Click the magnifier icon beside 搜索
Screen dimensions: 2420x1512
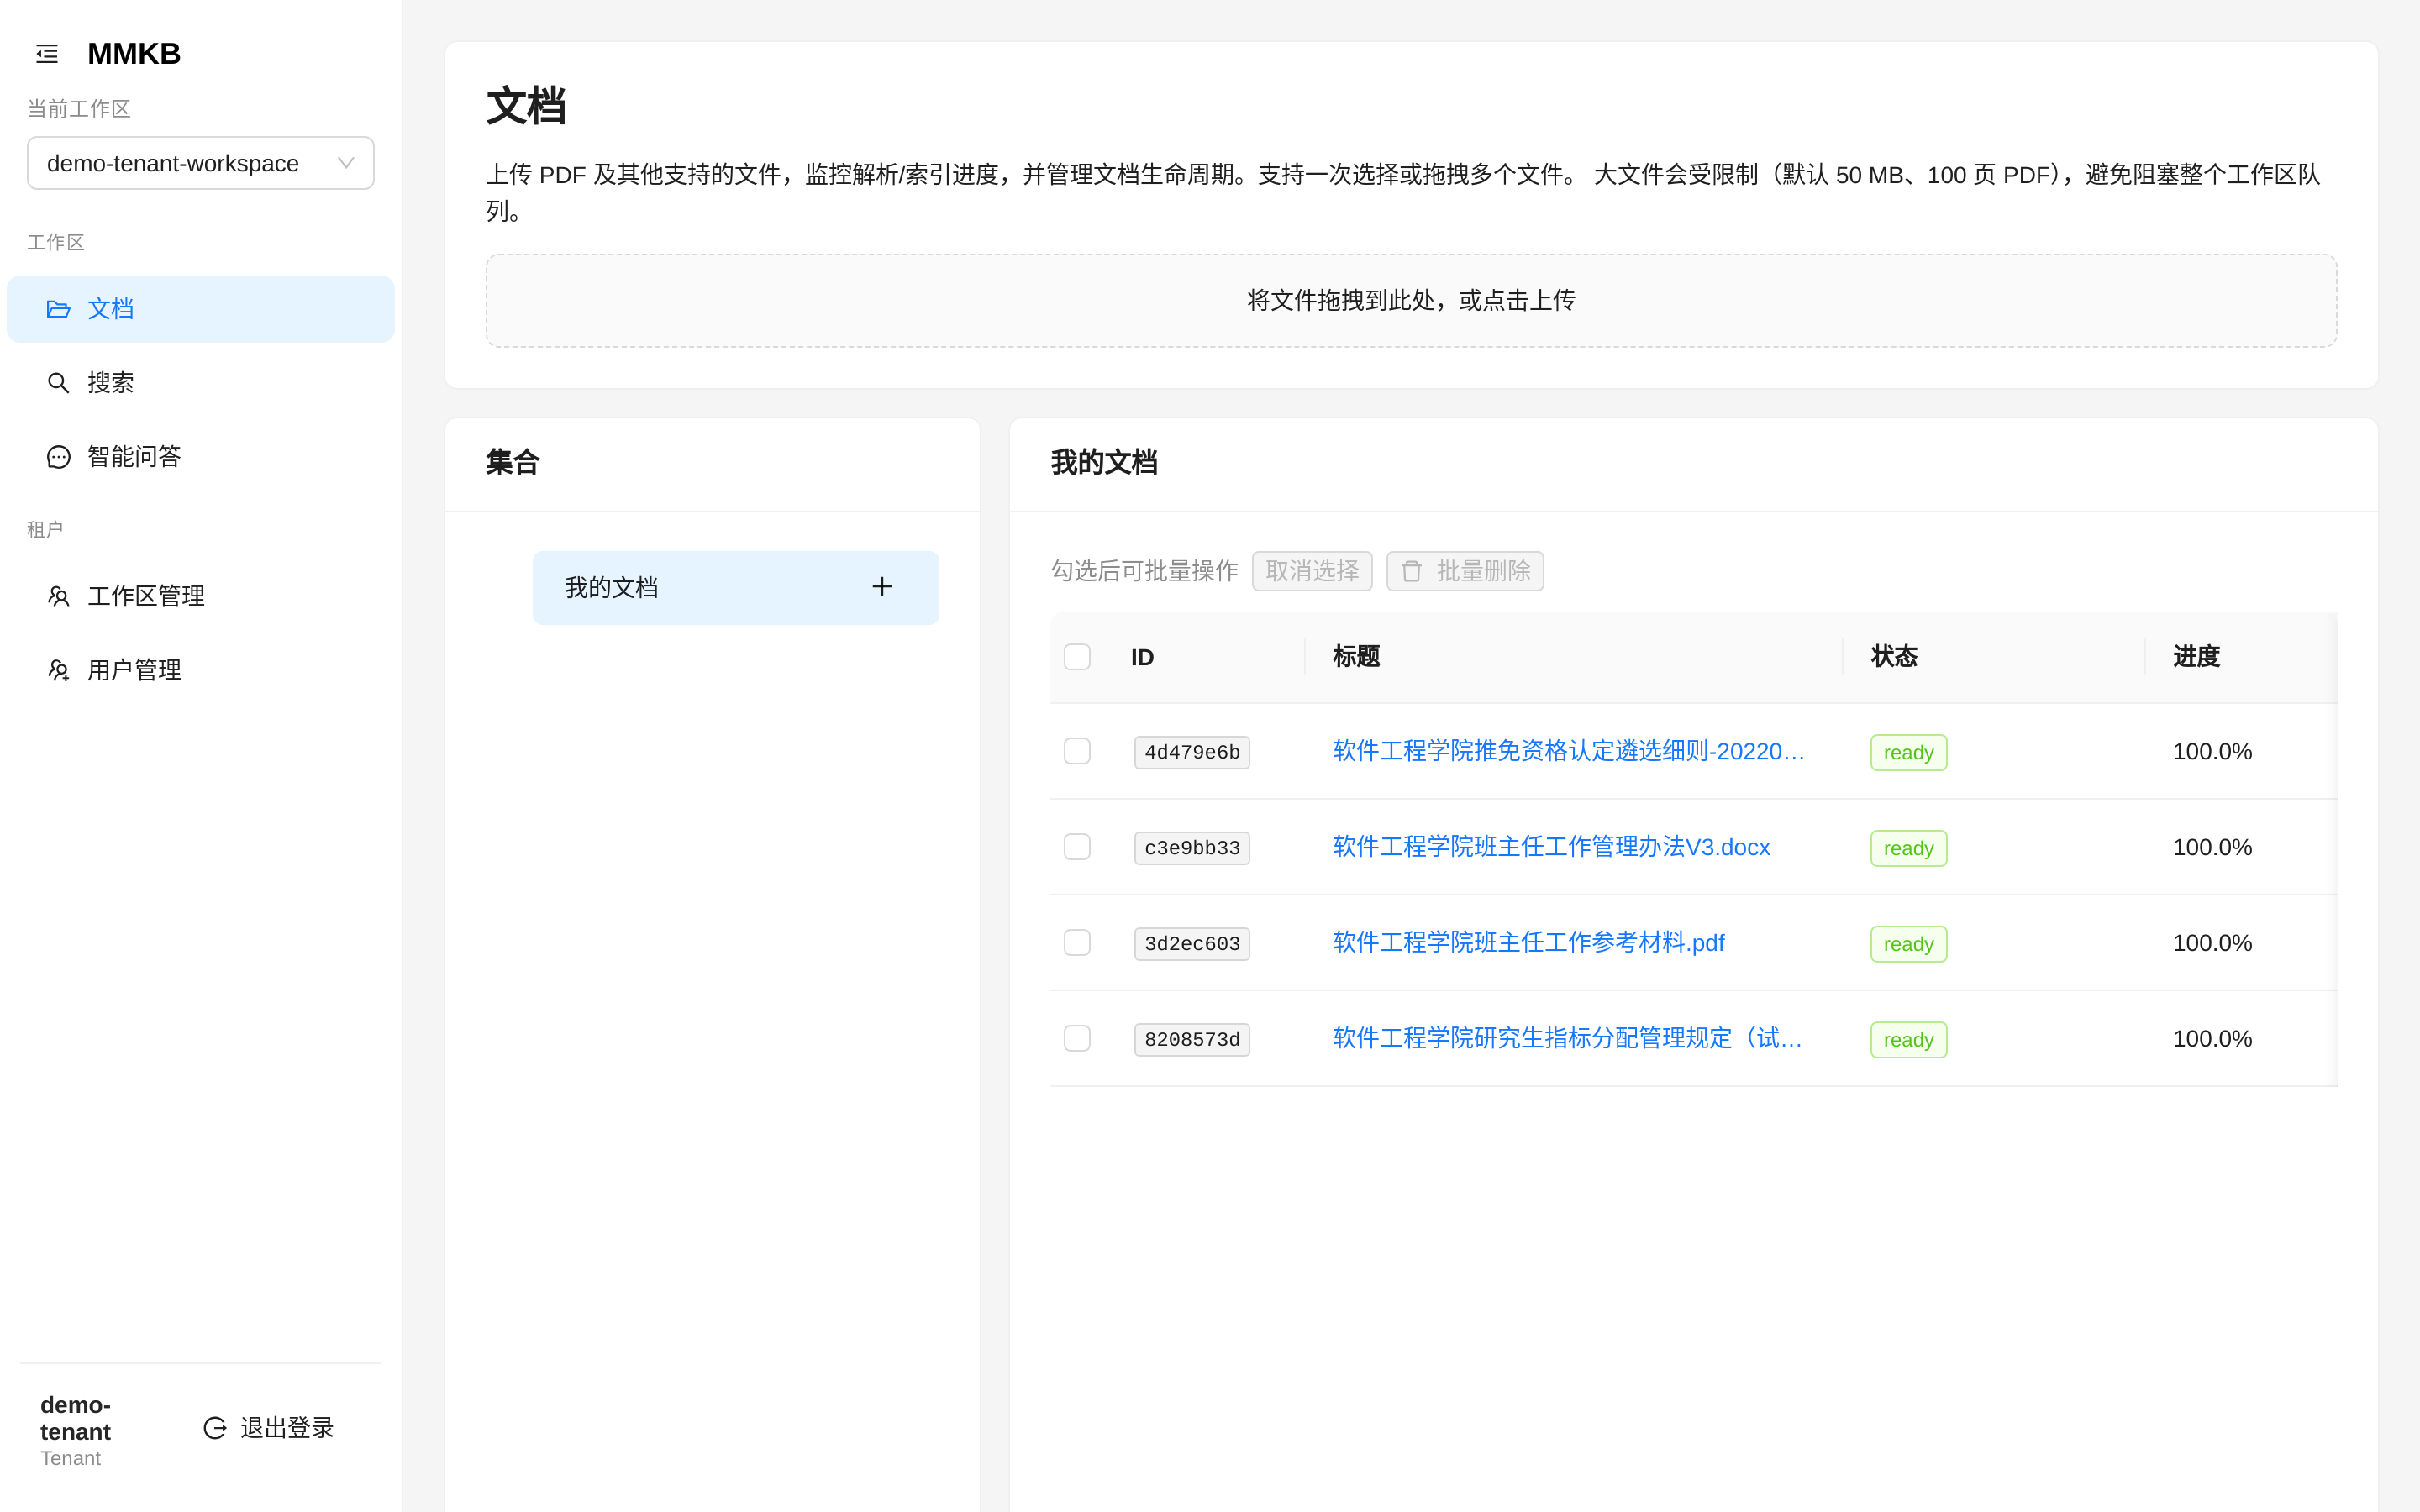coord(58,383)
